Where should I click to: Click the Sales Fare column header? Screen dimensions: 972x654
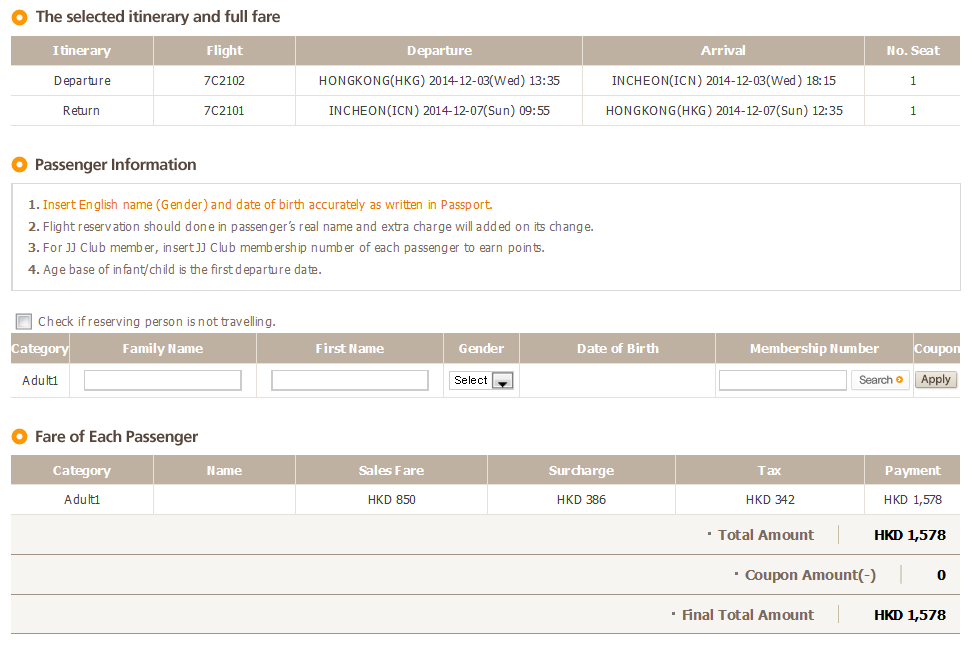tap(391, 471)
